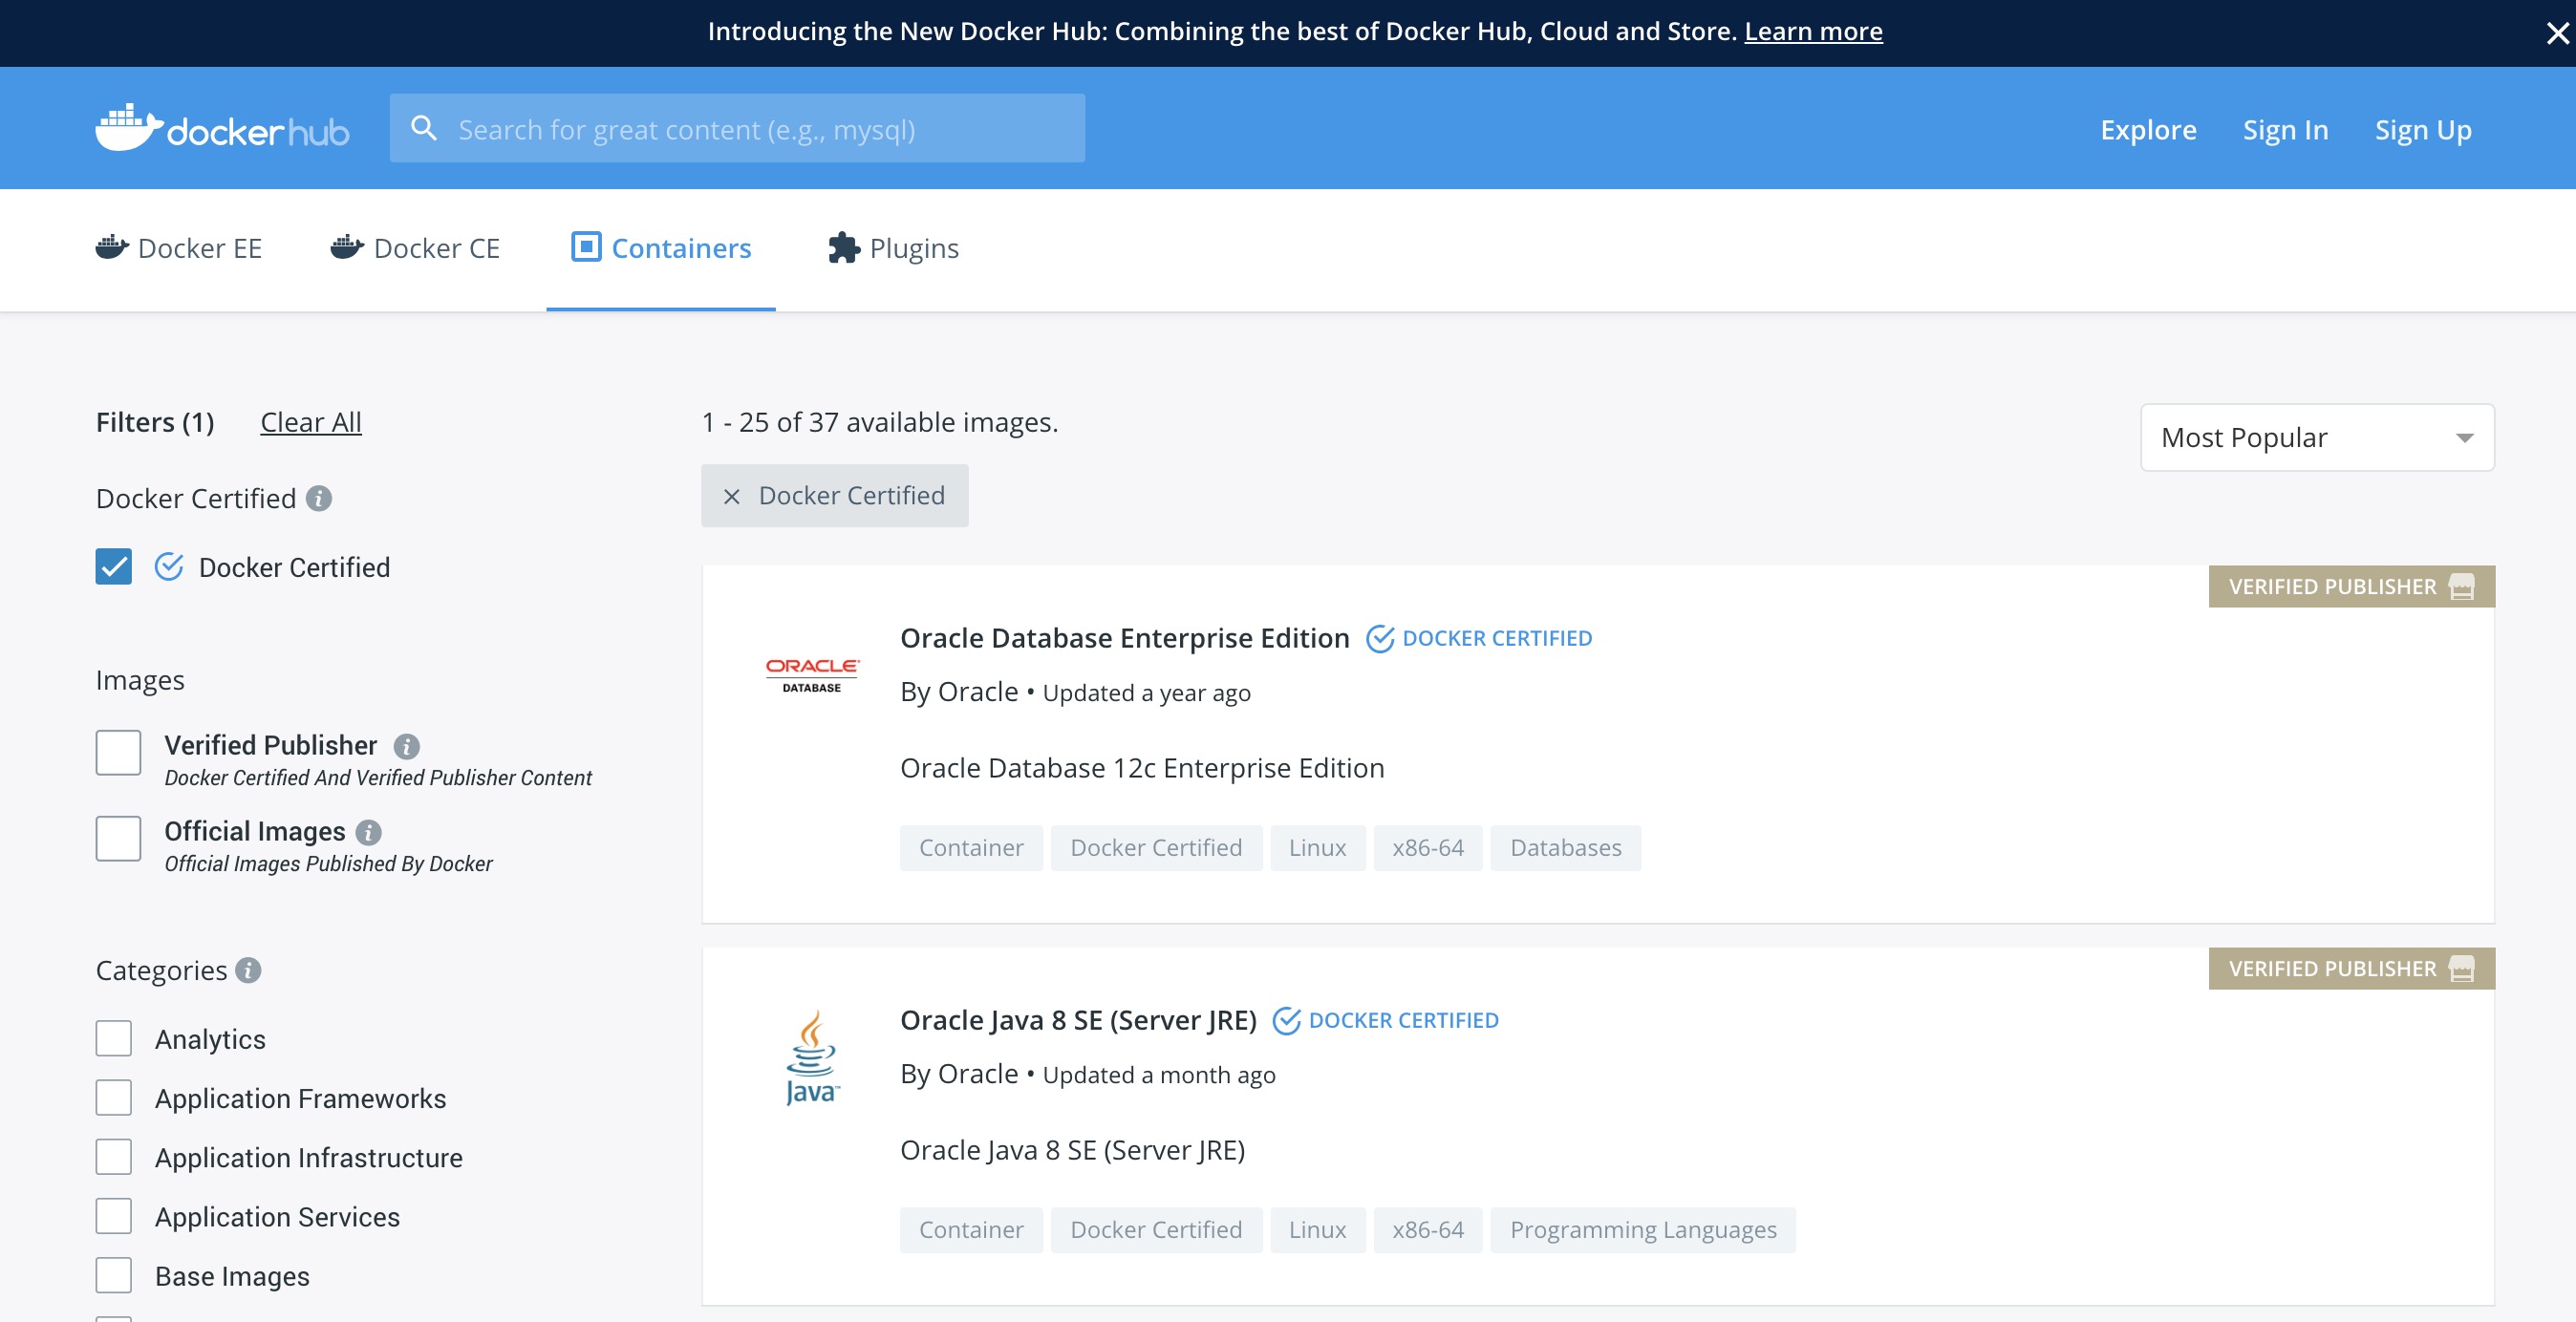The image size is (2576, 1322).
Task: Enable the Verified Publisher checkbox
Action: pos(118,753)
